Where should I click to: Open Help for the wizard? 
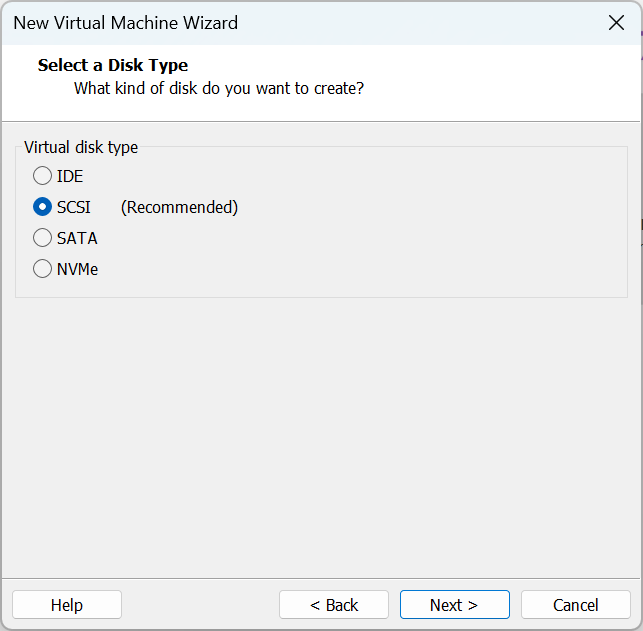[x=67, y=605]
